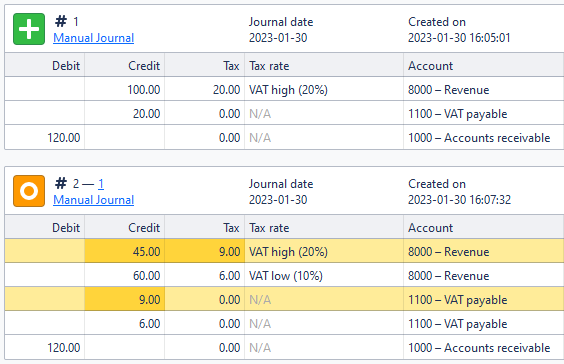Select the 20.00 tax cell for VAT high
The height and width of the screenshot is (364, 564).
[204, 90]
